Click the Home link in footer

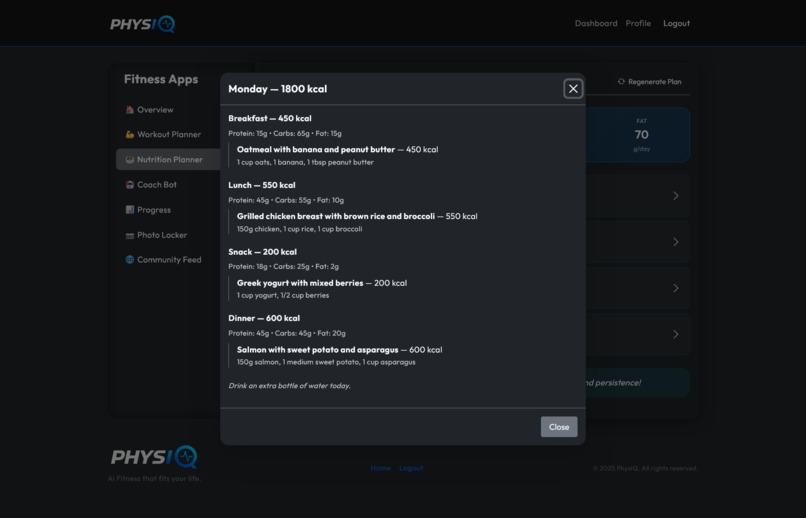coord(380,468)
